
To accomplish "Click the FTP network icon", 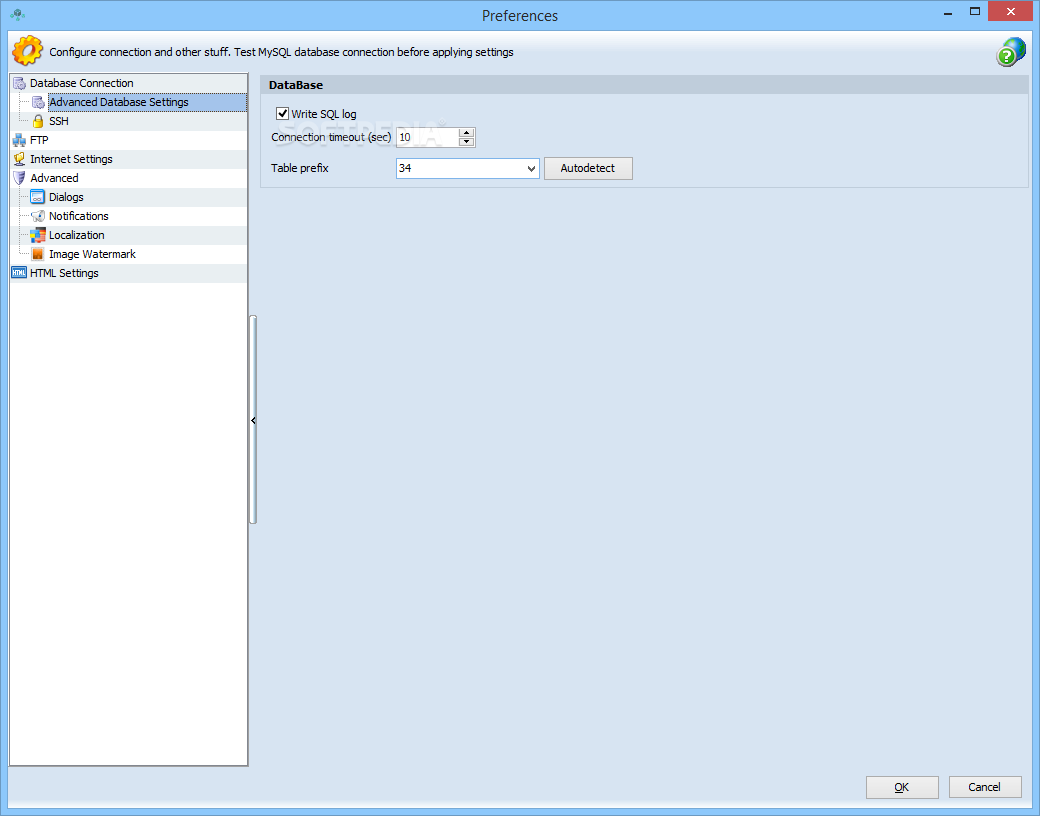I will pyautogui.click(x=19, y=140).
